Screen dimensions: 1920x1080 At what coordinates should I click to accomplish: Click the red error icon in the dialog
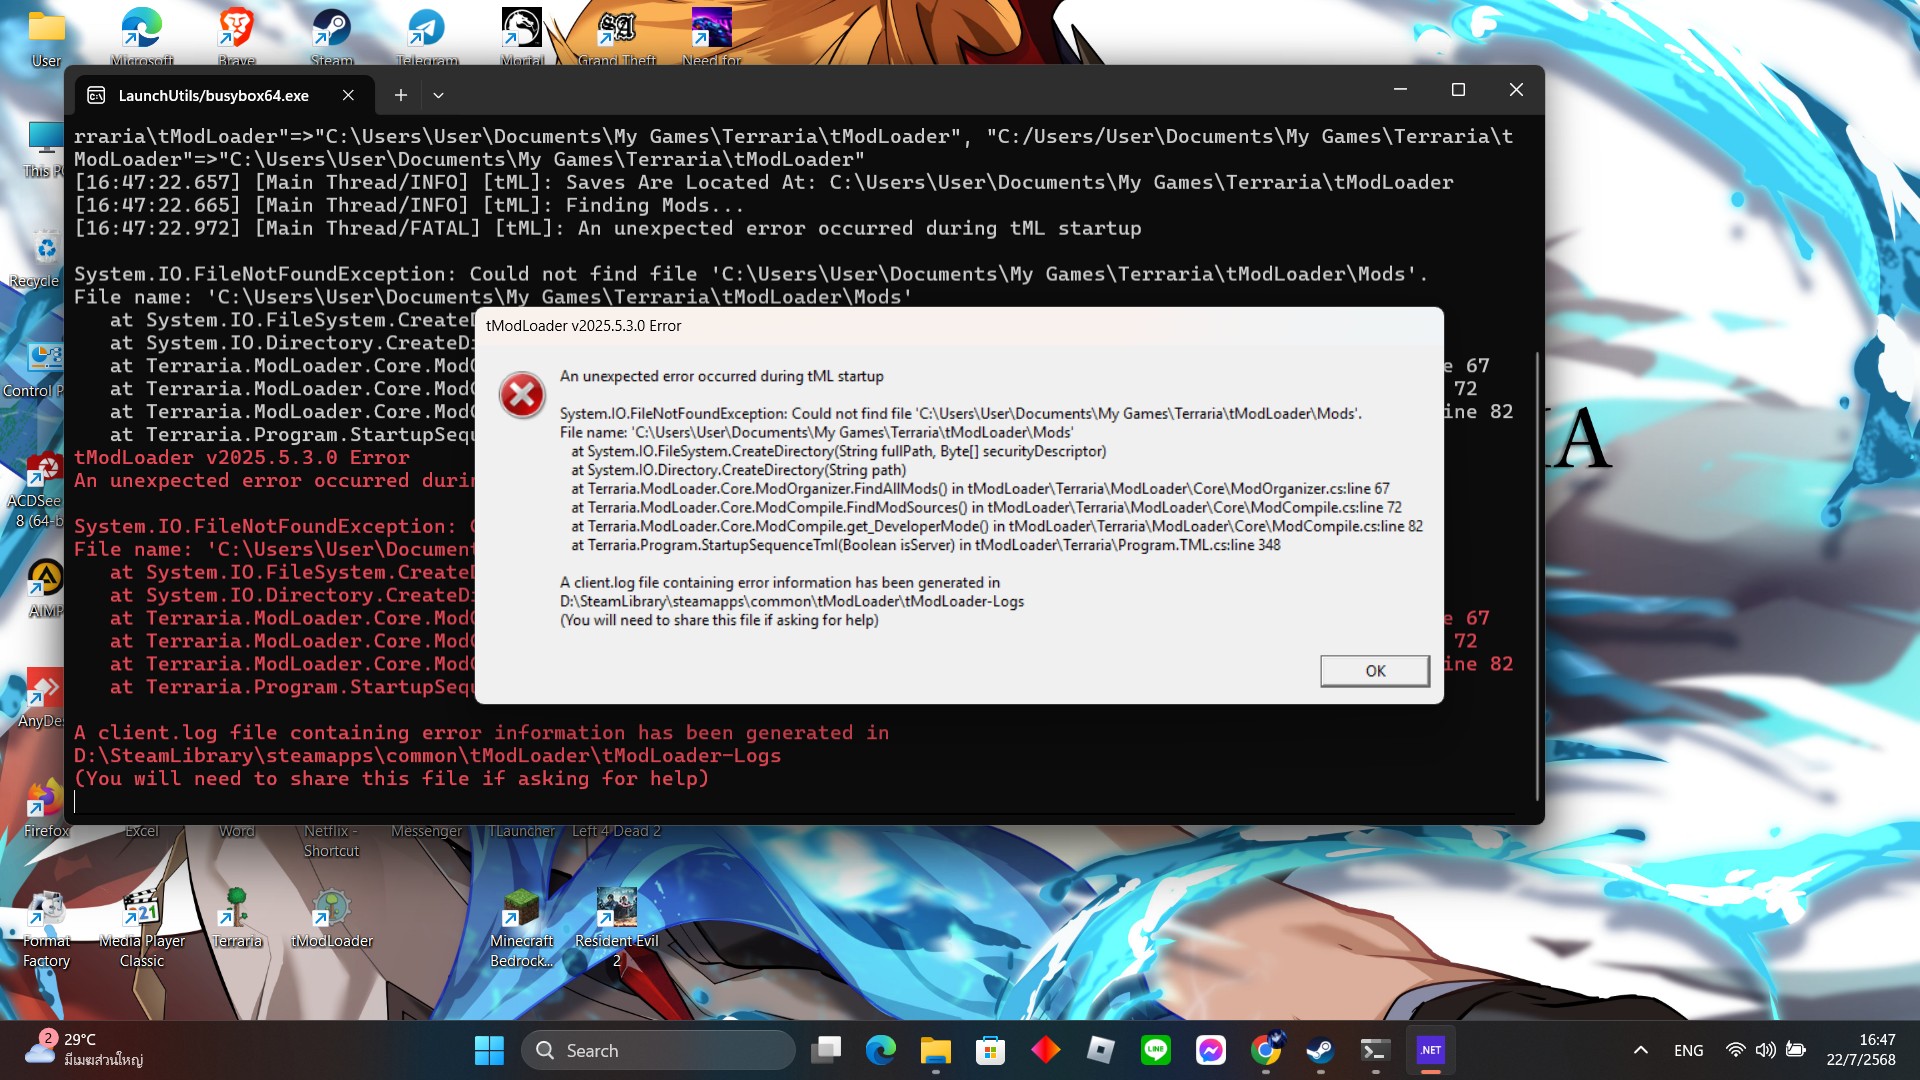[522, 395]
